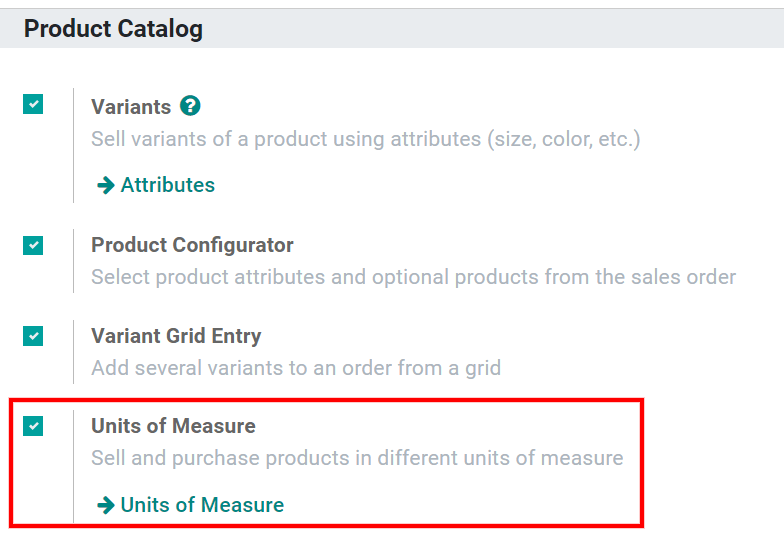The image size is (784, 538).
Task: Click empty area of Product Catalog header bar
Action: [x=500, y=29]
